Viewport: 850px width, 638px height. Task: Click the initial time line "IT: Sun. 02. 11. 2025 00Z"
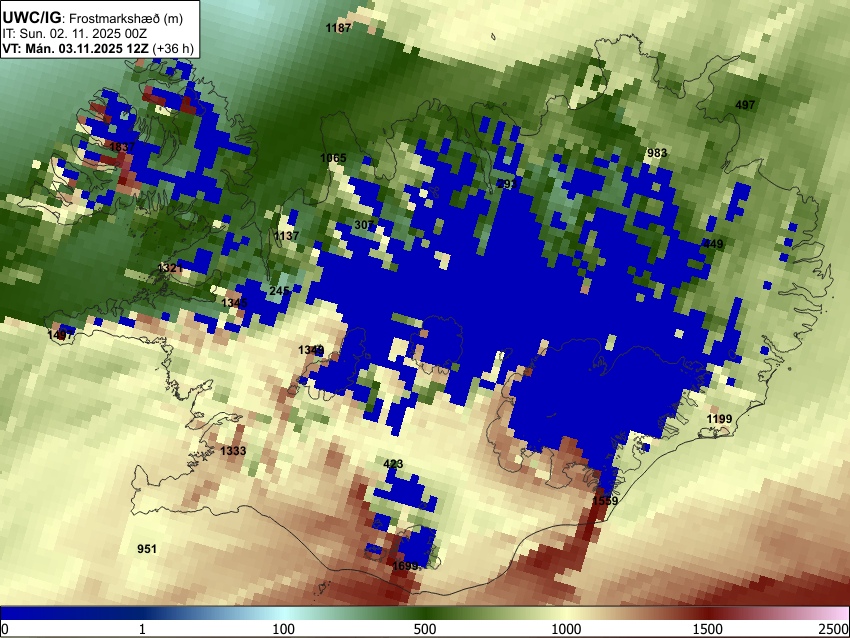pos(74,34)
